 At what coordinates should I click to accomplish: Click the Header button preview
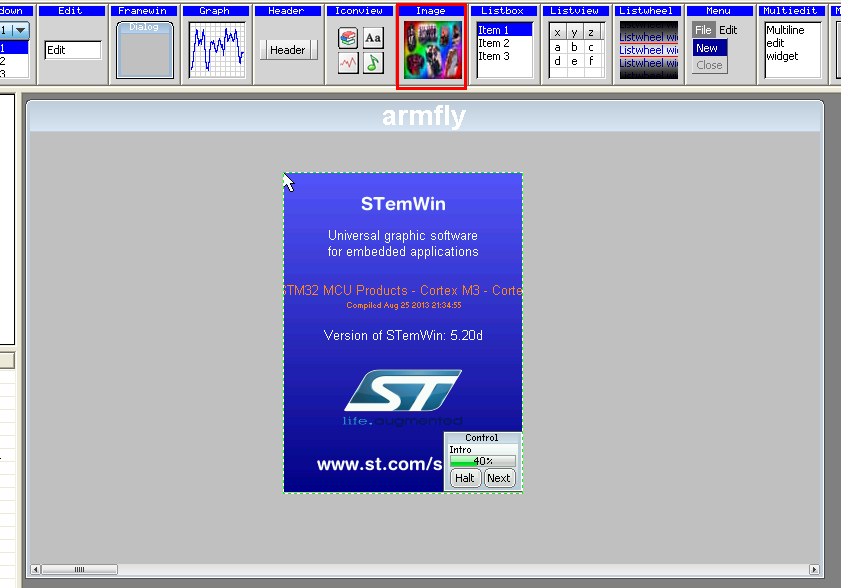tap(287, 50)
